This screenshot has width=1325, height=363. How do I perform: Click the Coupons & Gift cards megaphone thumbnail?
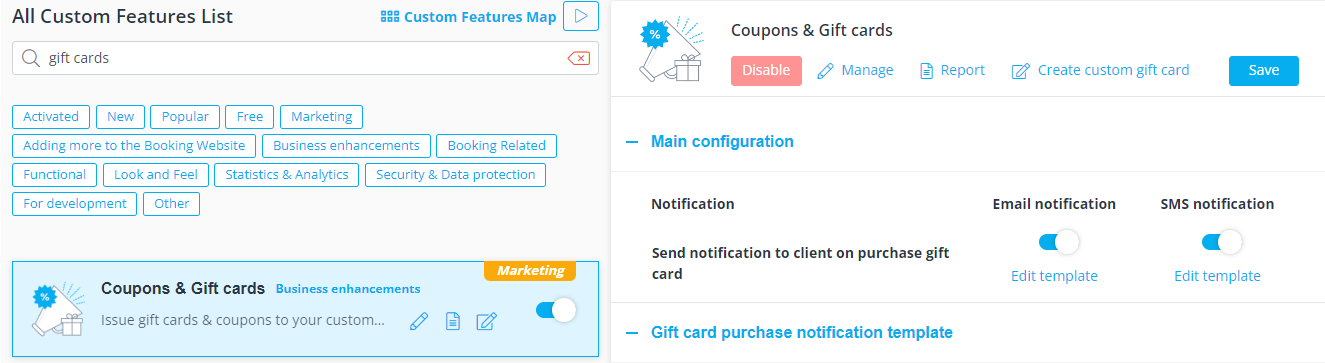58,310
